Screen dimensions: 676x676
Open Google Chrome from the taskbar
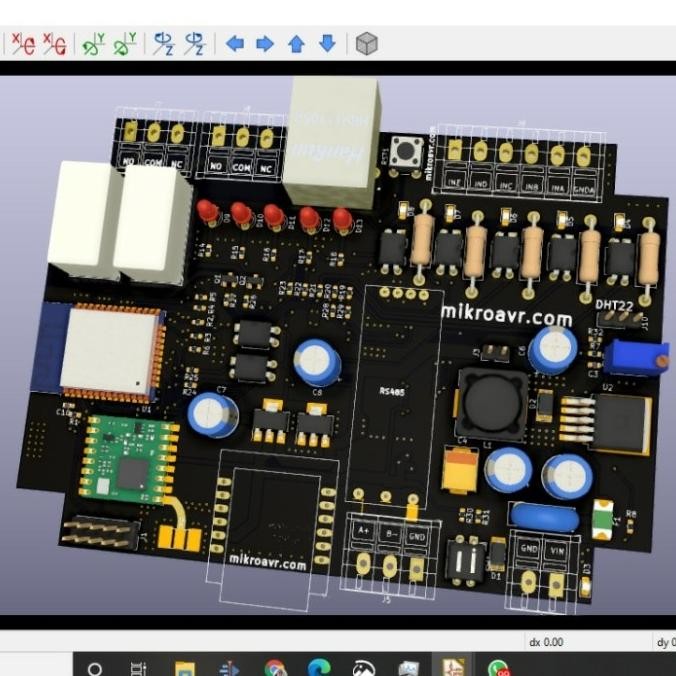tap(275, 668)
